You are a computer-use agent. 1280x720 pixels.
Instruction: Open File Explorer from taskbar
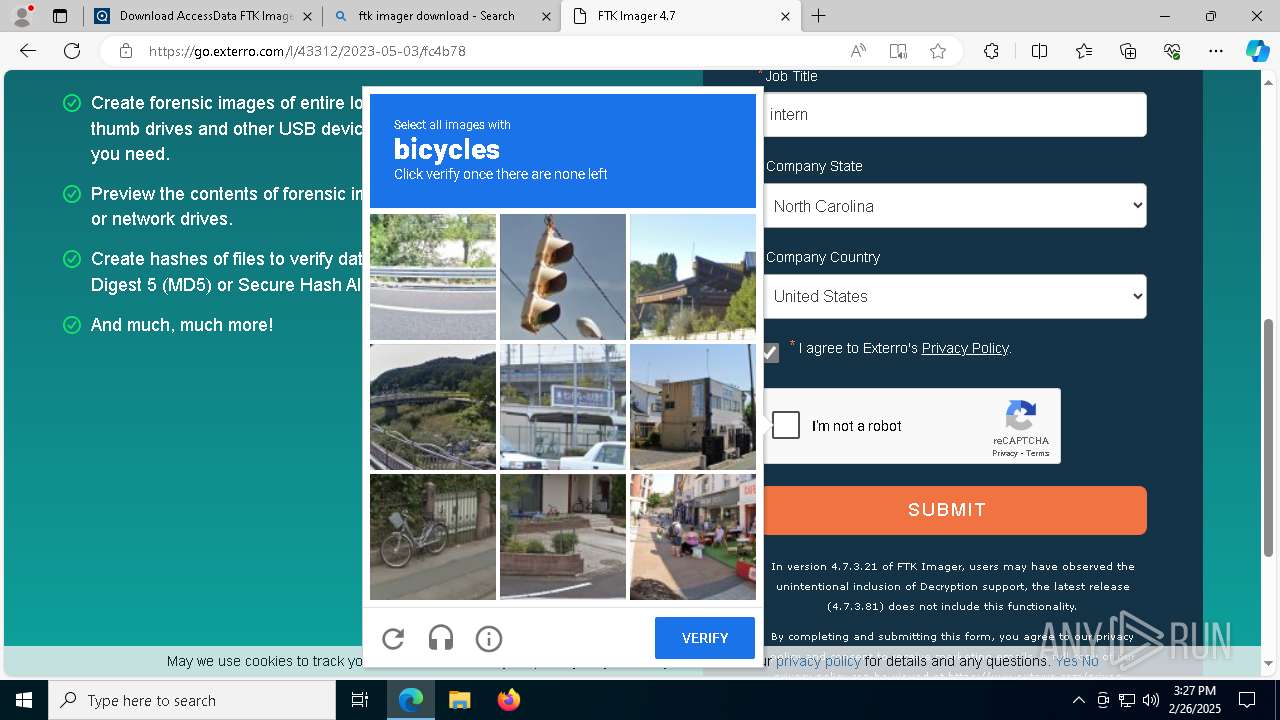point(459,700)
